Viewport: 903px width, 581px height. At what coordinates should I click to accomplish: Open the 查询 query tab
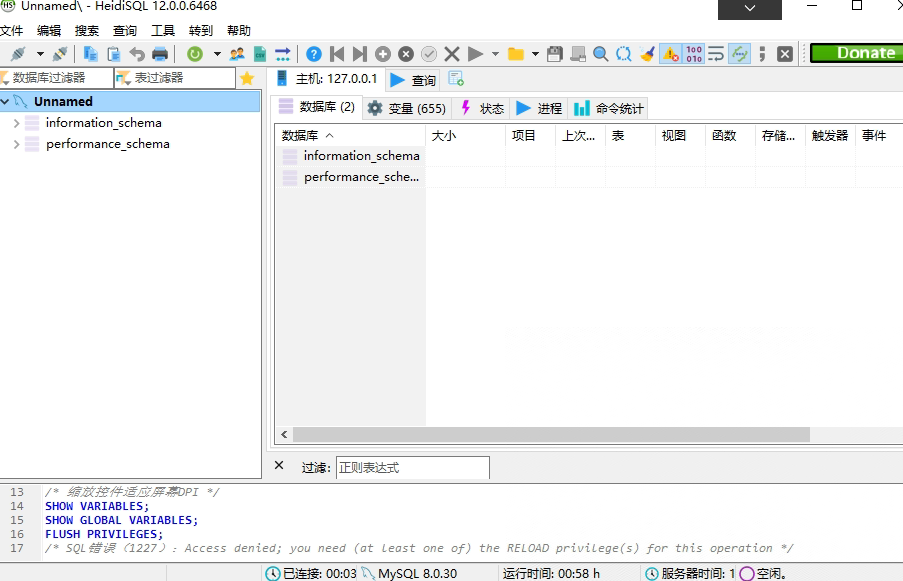pyautogui.click(x=413, y=80)
